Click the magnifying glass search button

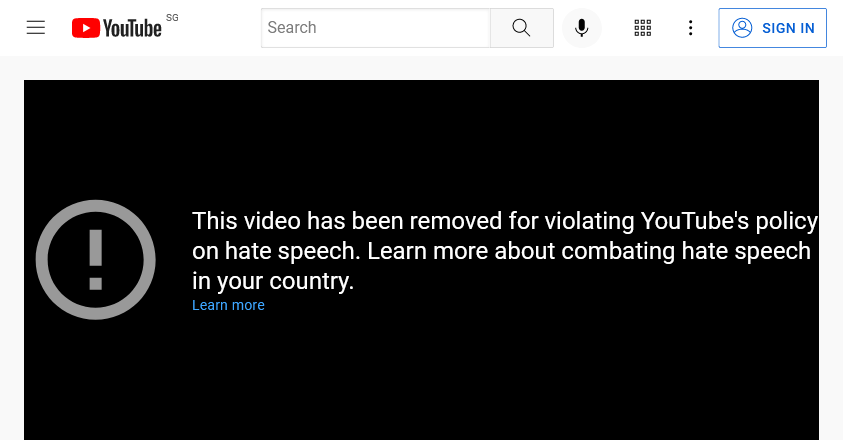coord(521,27)
